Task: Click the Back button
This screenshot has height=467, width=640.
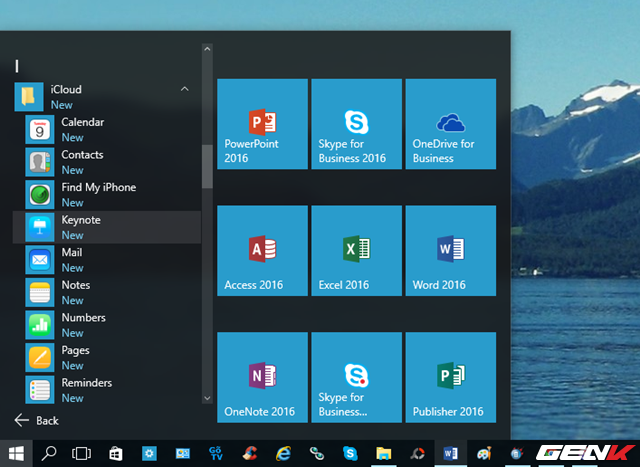Action: click(37, 421)
